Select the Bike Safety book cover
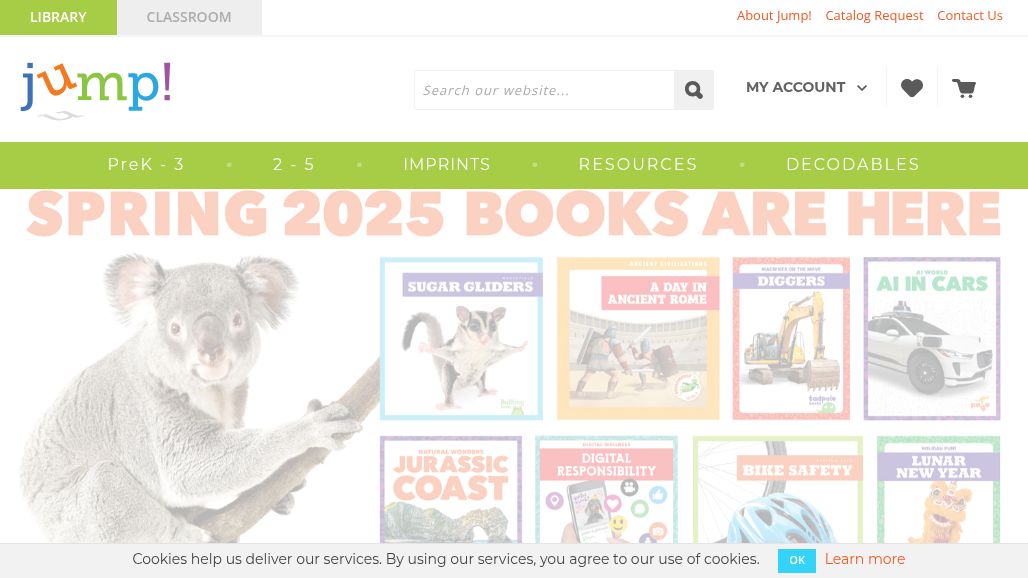Image resolution: width=1028 pixels, height=578 pixels. tap(778, 490)
